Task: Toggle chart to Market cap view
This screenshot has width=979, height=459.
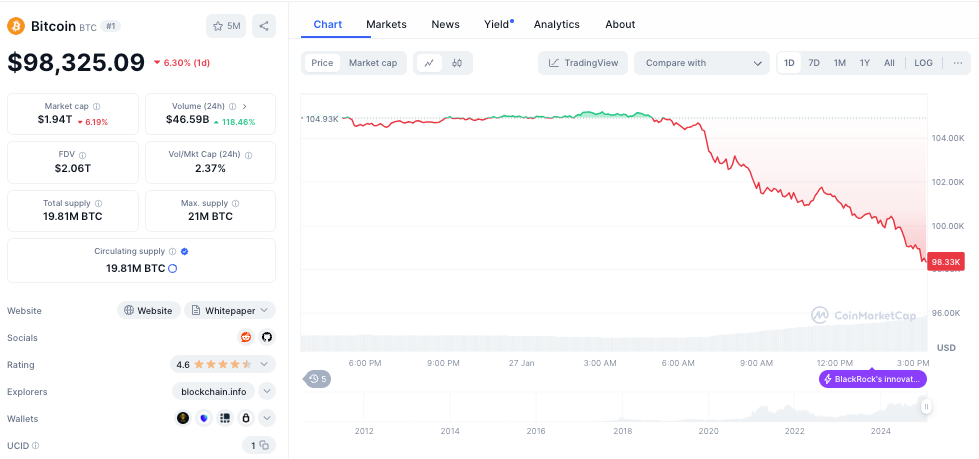Action: pyautogui.click(x=372, y=63)
